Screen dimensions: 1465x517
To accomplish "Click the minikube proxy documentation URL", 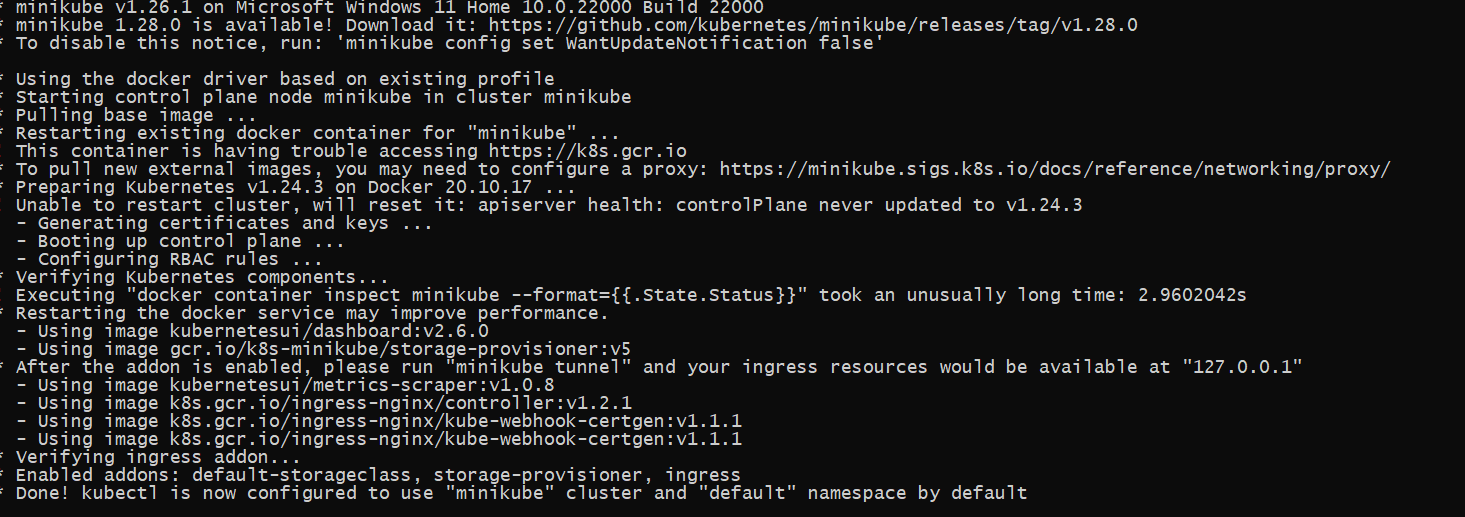I will pyautogui.click(x=1055, y=169).
